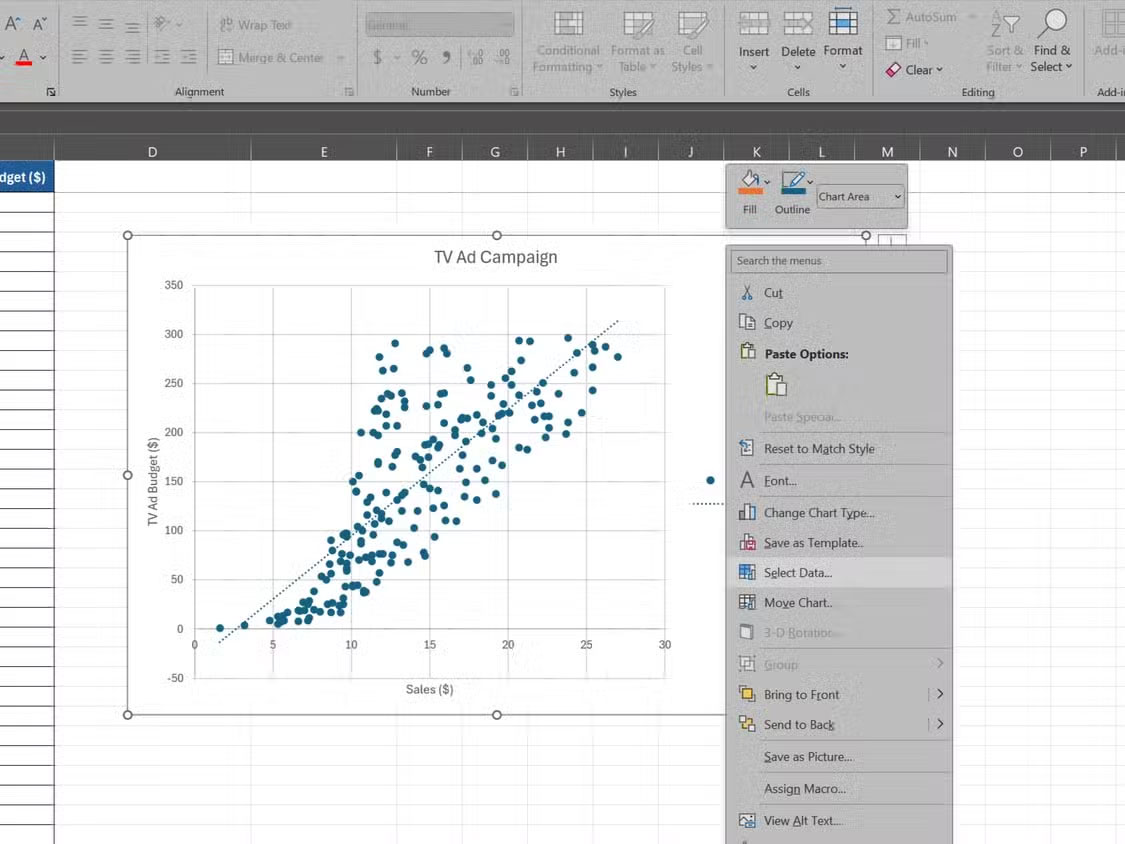Expand the Bring to Front submenu arrow
The height and width of the screenshot is (844, 1125).
coord(939,694)
